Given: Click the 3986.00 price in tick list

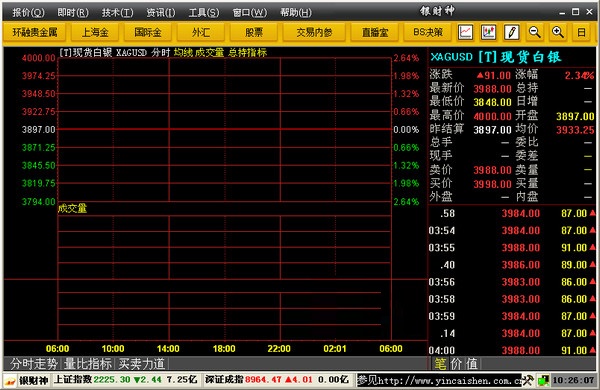Looking at the screenshot, I should coord(520,265).
